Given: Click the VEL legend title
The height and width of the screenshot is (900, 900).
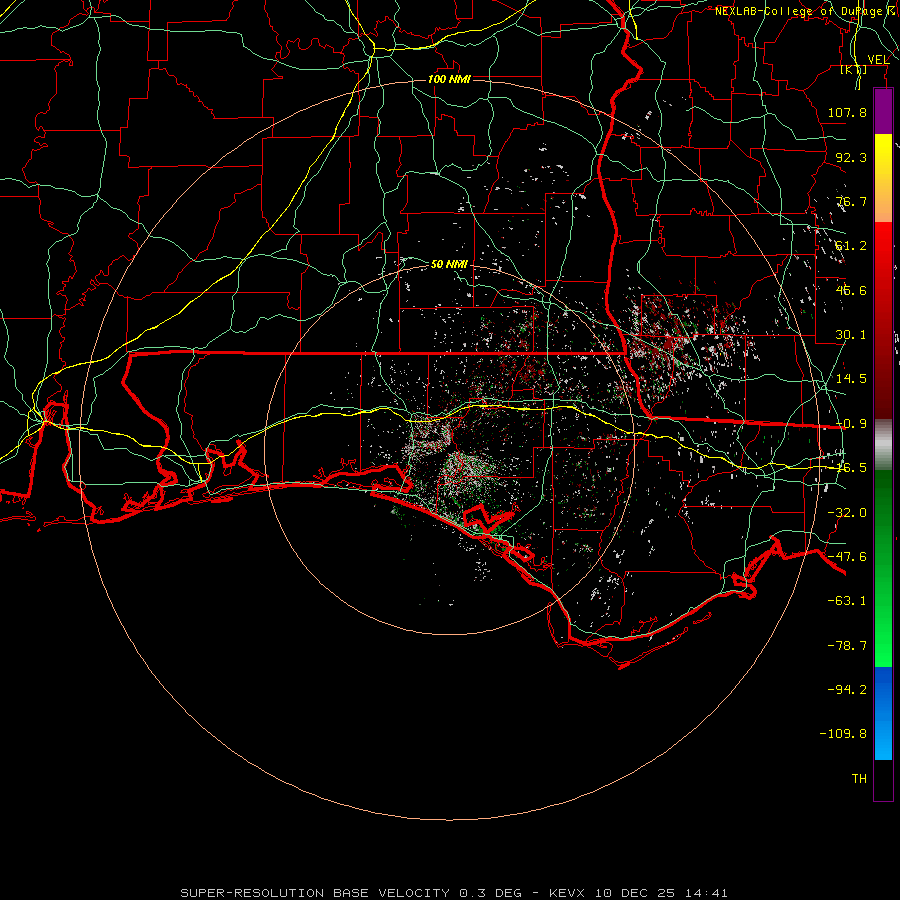Looking at the screenshot, I should click(x=878, y=60).
